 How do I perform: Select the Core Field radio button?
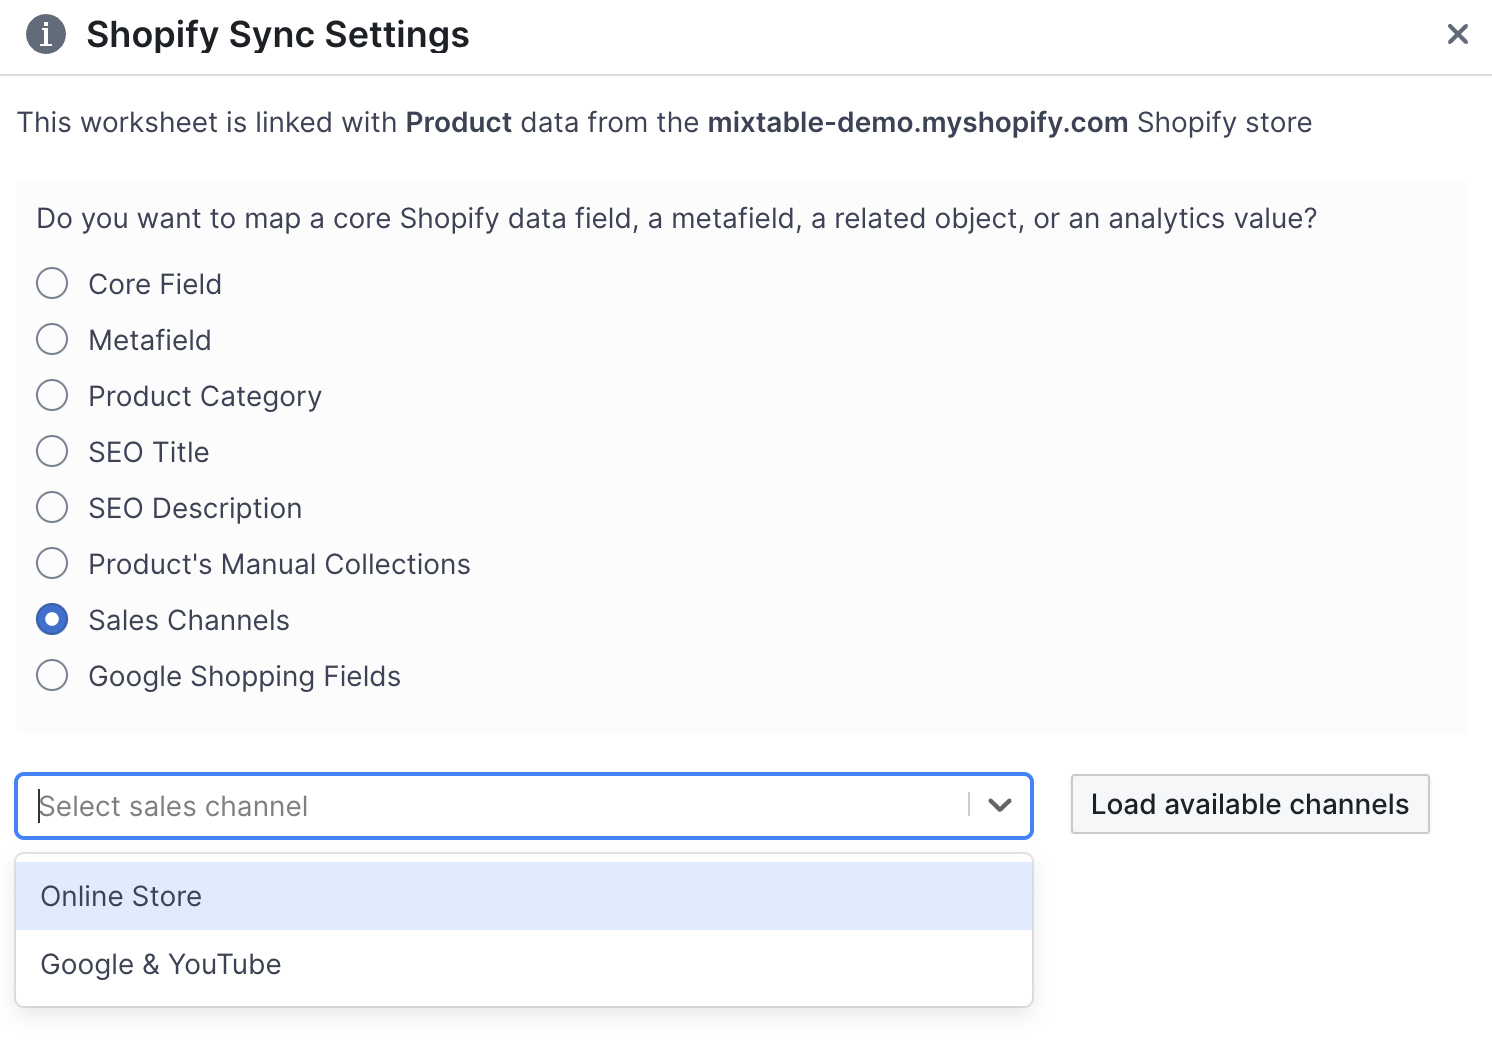(52, 283)
